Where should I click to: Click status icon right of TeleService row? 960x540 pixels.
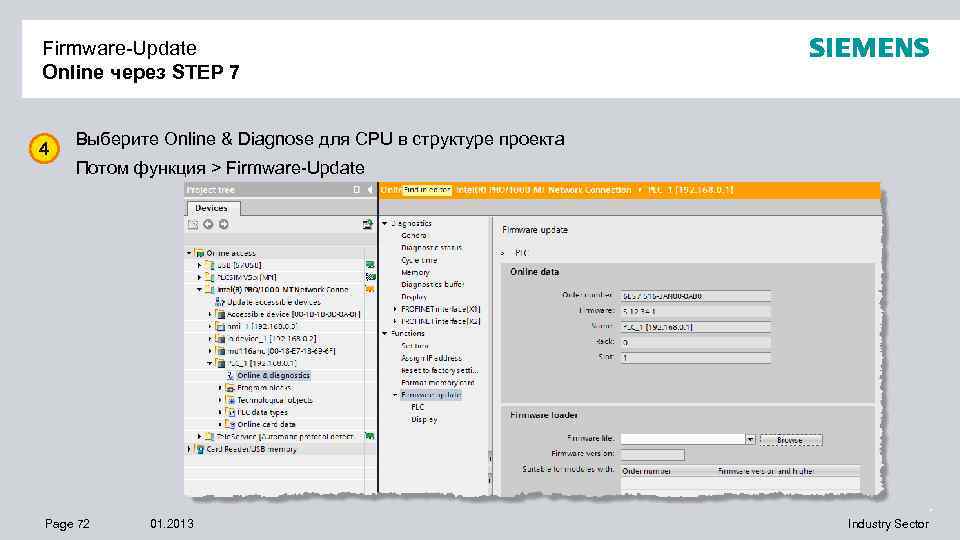tap(370, 437)
